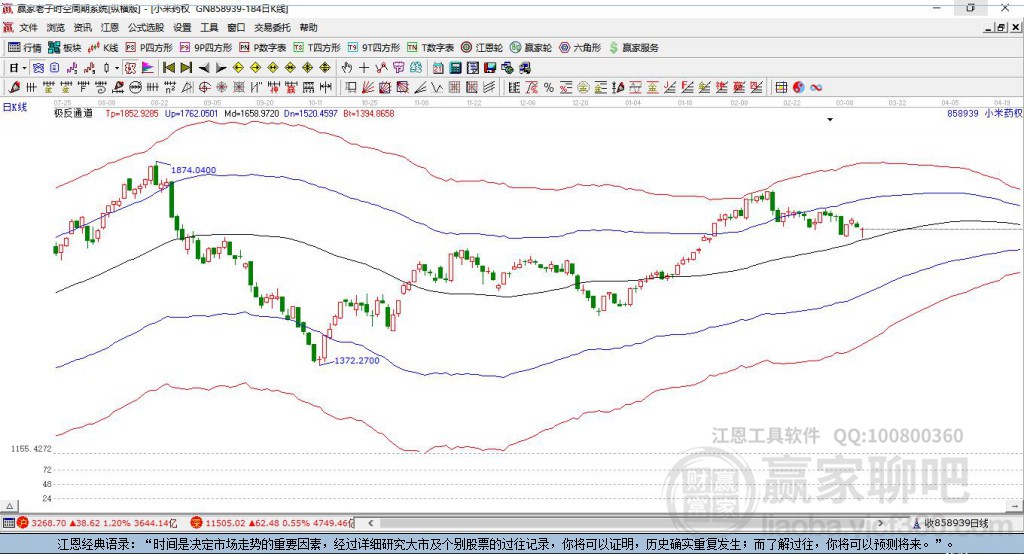Open the 9P四方形 tool
Viewport: 1024px width, 554px height.
tap(205, 48)
